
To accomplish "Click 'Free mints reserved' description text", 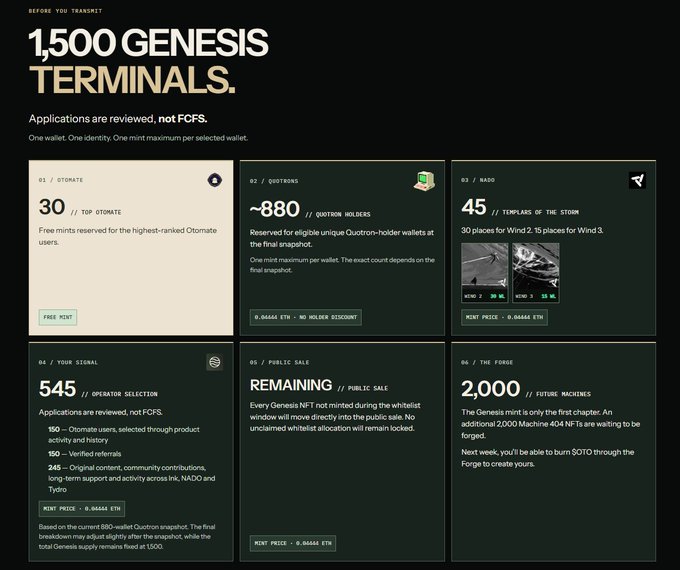I will [128, 236].
